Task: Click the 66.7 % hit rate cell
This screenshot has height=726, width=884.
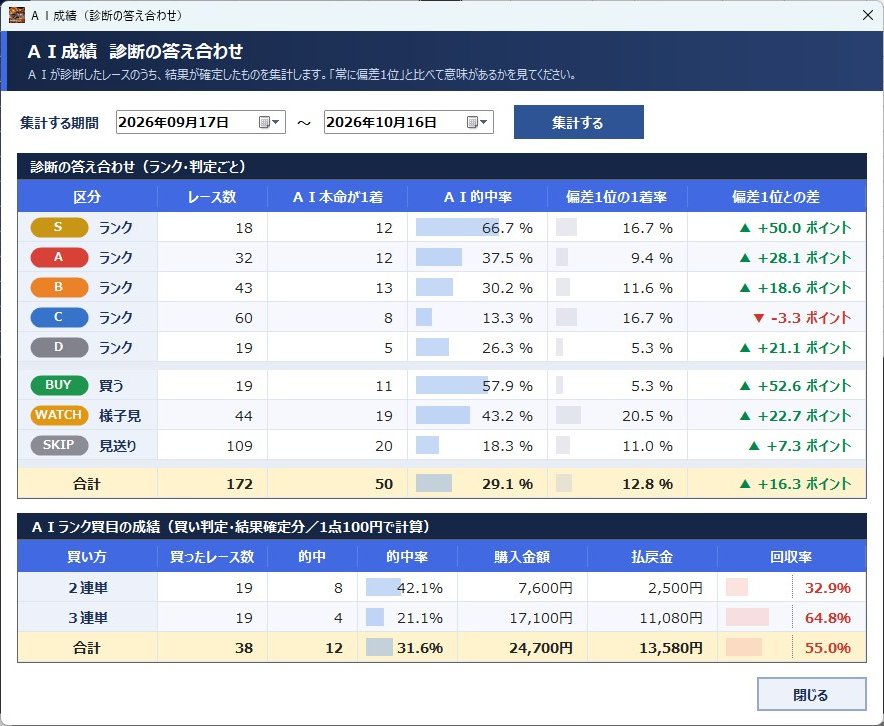Action: [x=477, y=228]
